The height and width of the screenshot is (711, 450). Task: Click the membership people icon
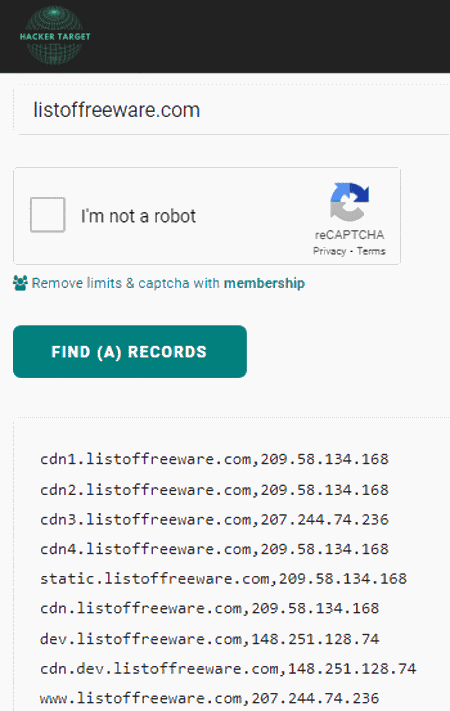point(20,283)
